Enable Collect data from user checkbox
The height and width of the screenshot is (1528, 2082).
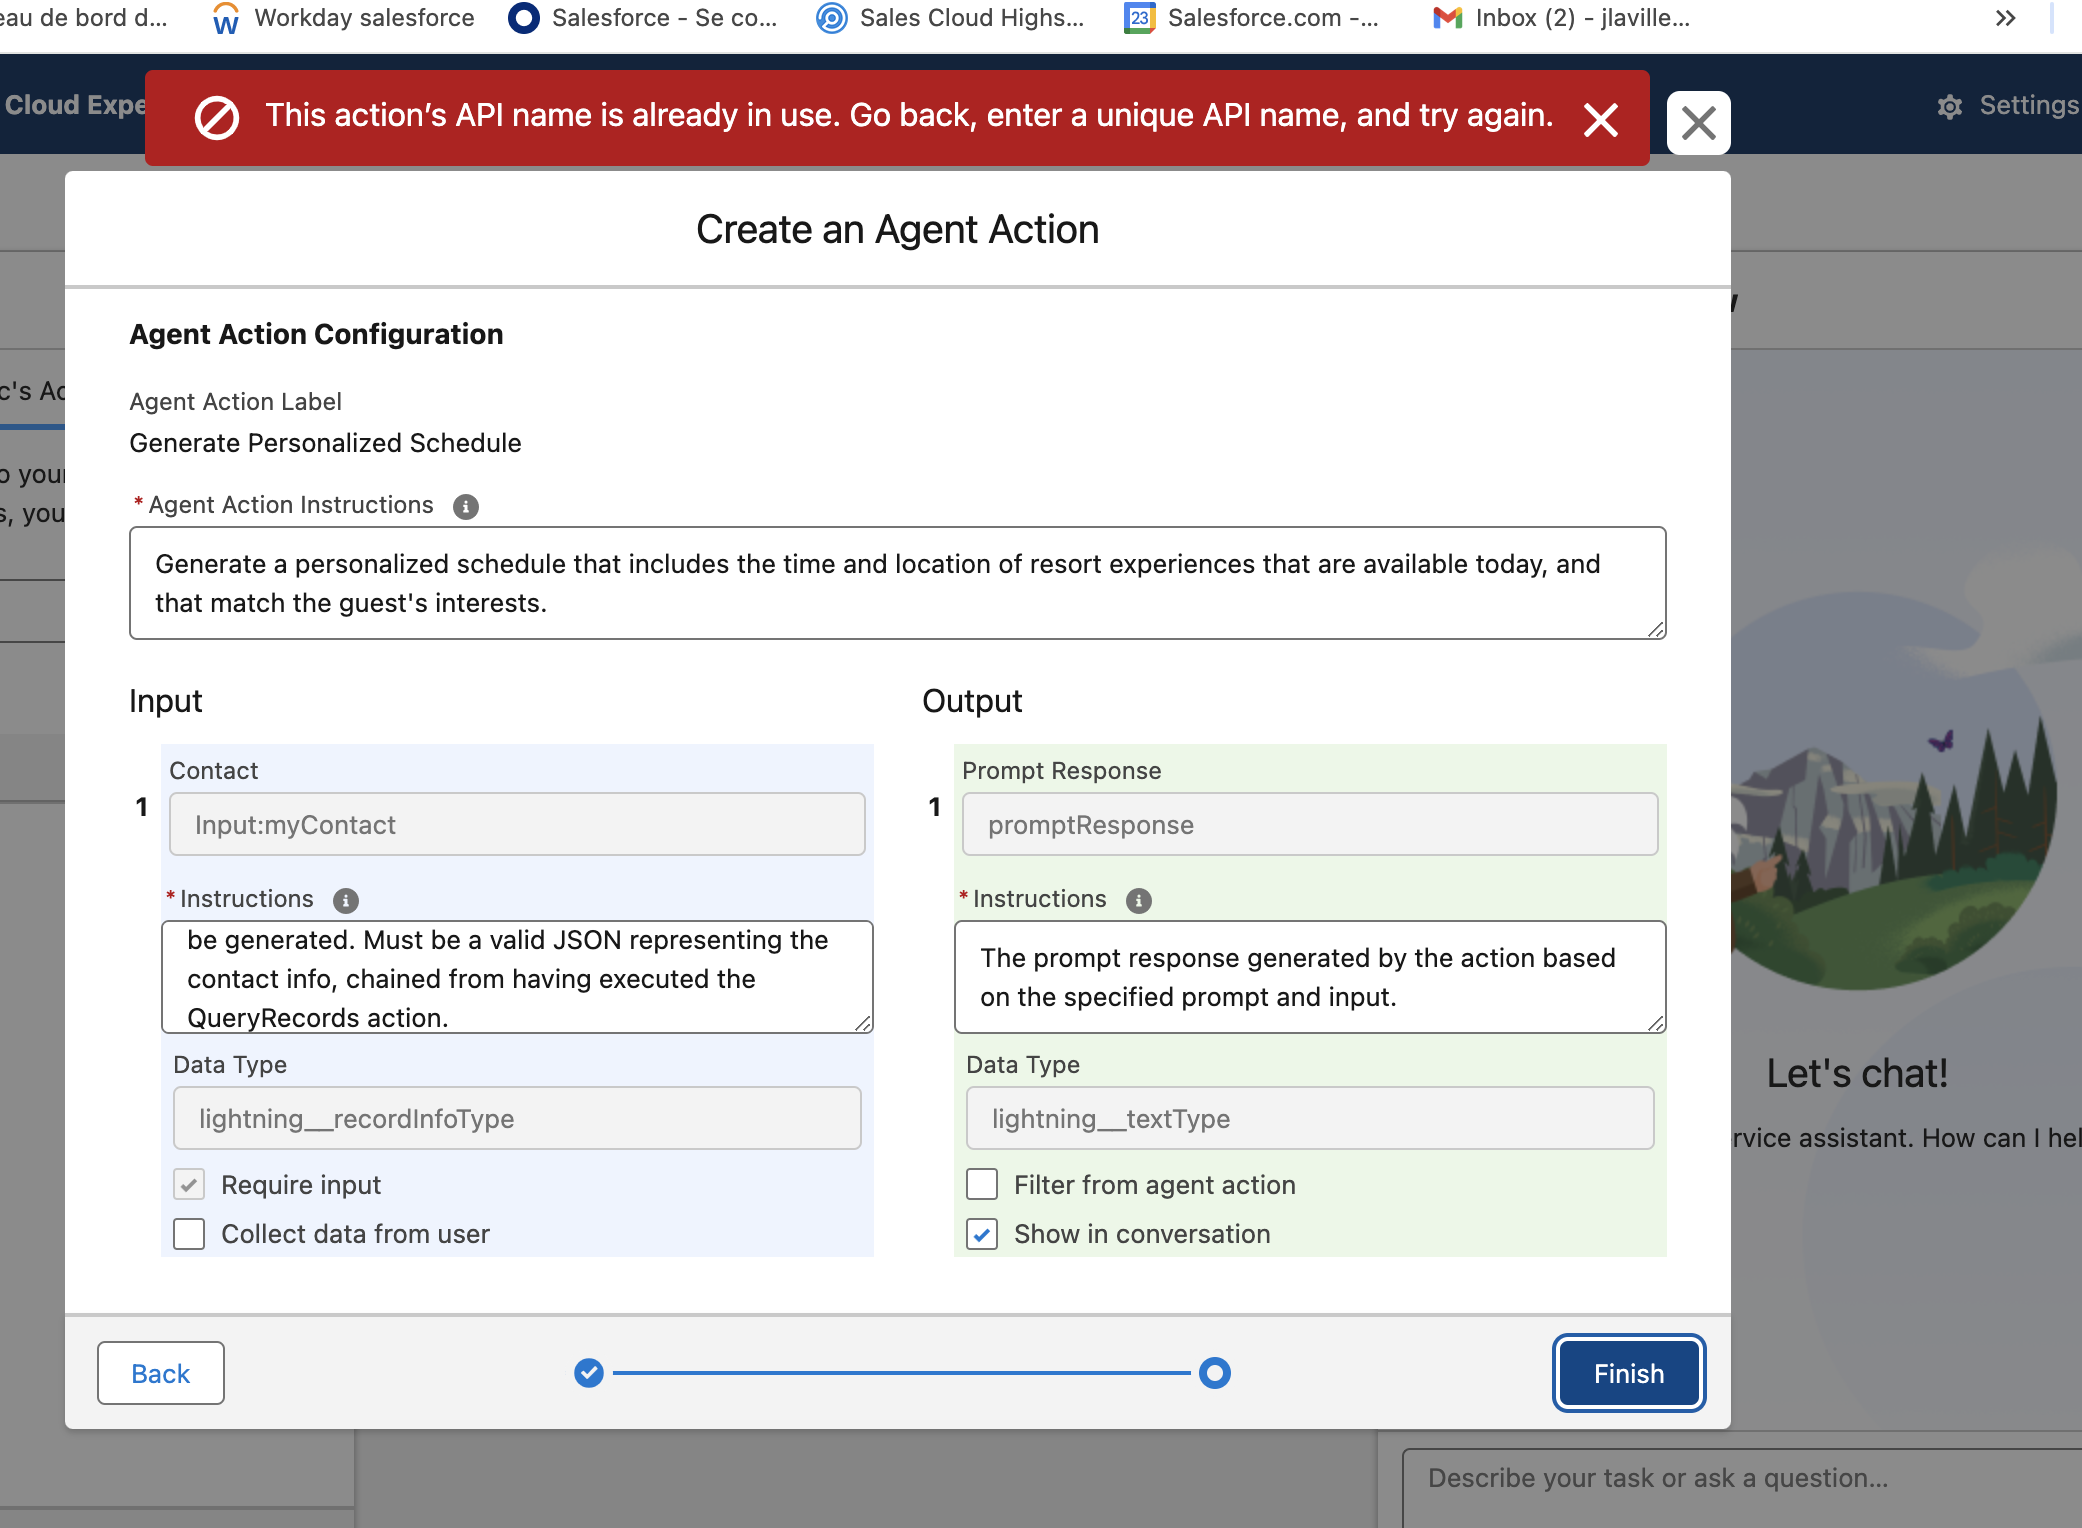coord(189,1234)
